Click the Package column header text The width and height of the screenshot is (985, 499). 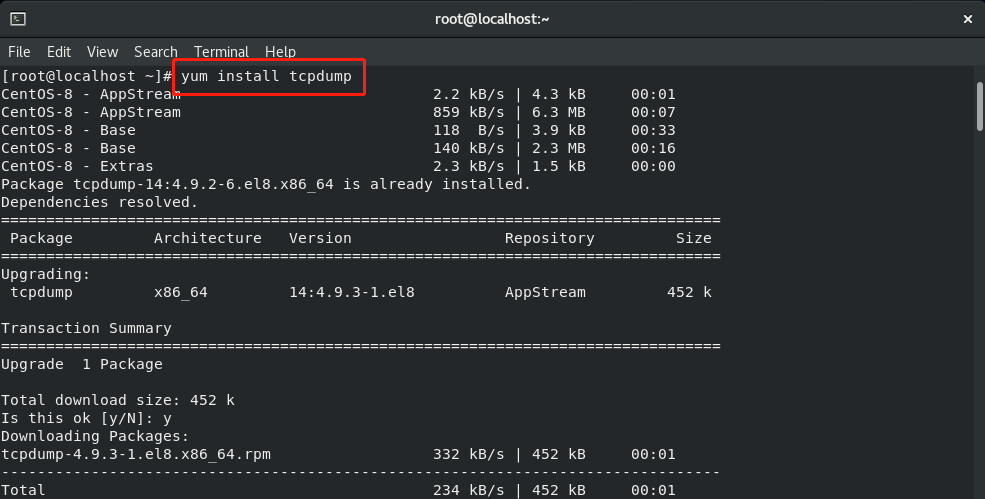tap(41, 239)
